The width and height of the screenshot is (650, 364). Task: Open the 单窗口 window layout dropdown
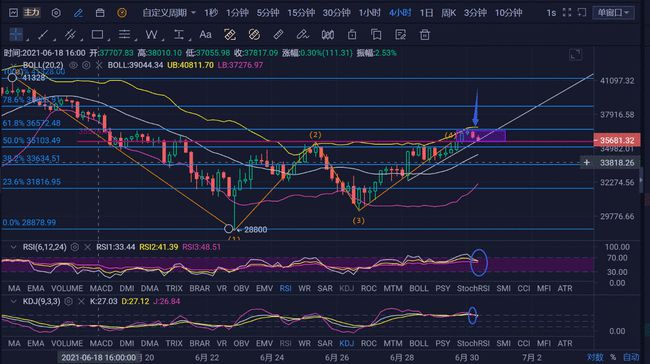(x=613, y=13)
